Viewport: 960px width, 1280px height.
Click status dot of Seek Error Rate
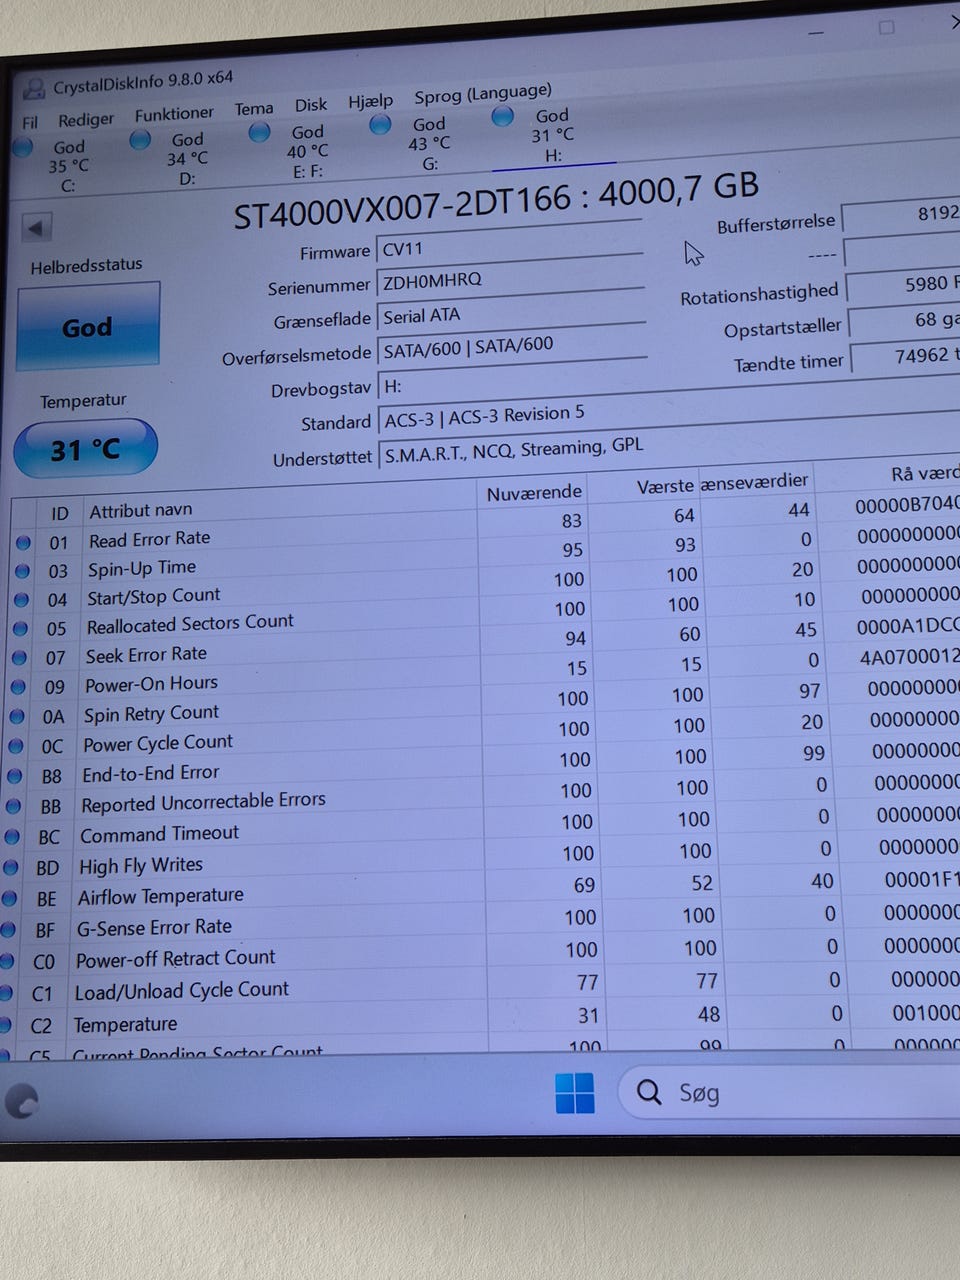point(19,658)
